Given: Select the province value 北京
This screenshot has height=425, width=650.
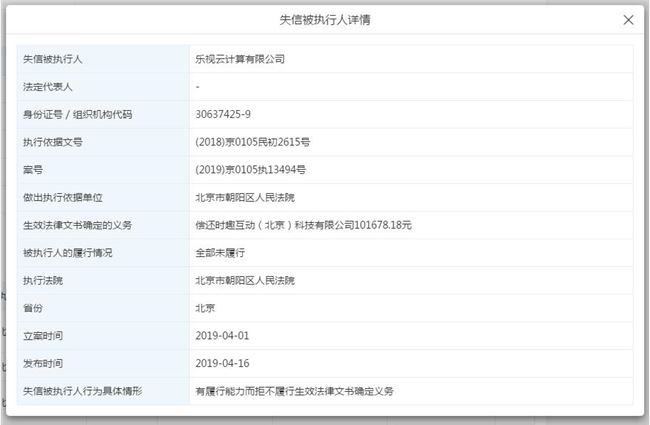Looking at the screenshot, I should point(205,308).
